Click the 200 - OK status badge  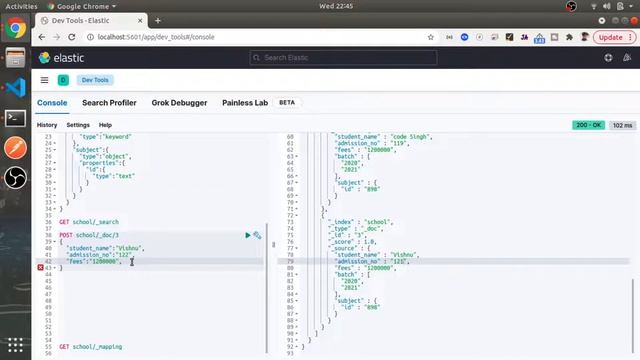pos(588,125)
